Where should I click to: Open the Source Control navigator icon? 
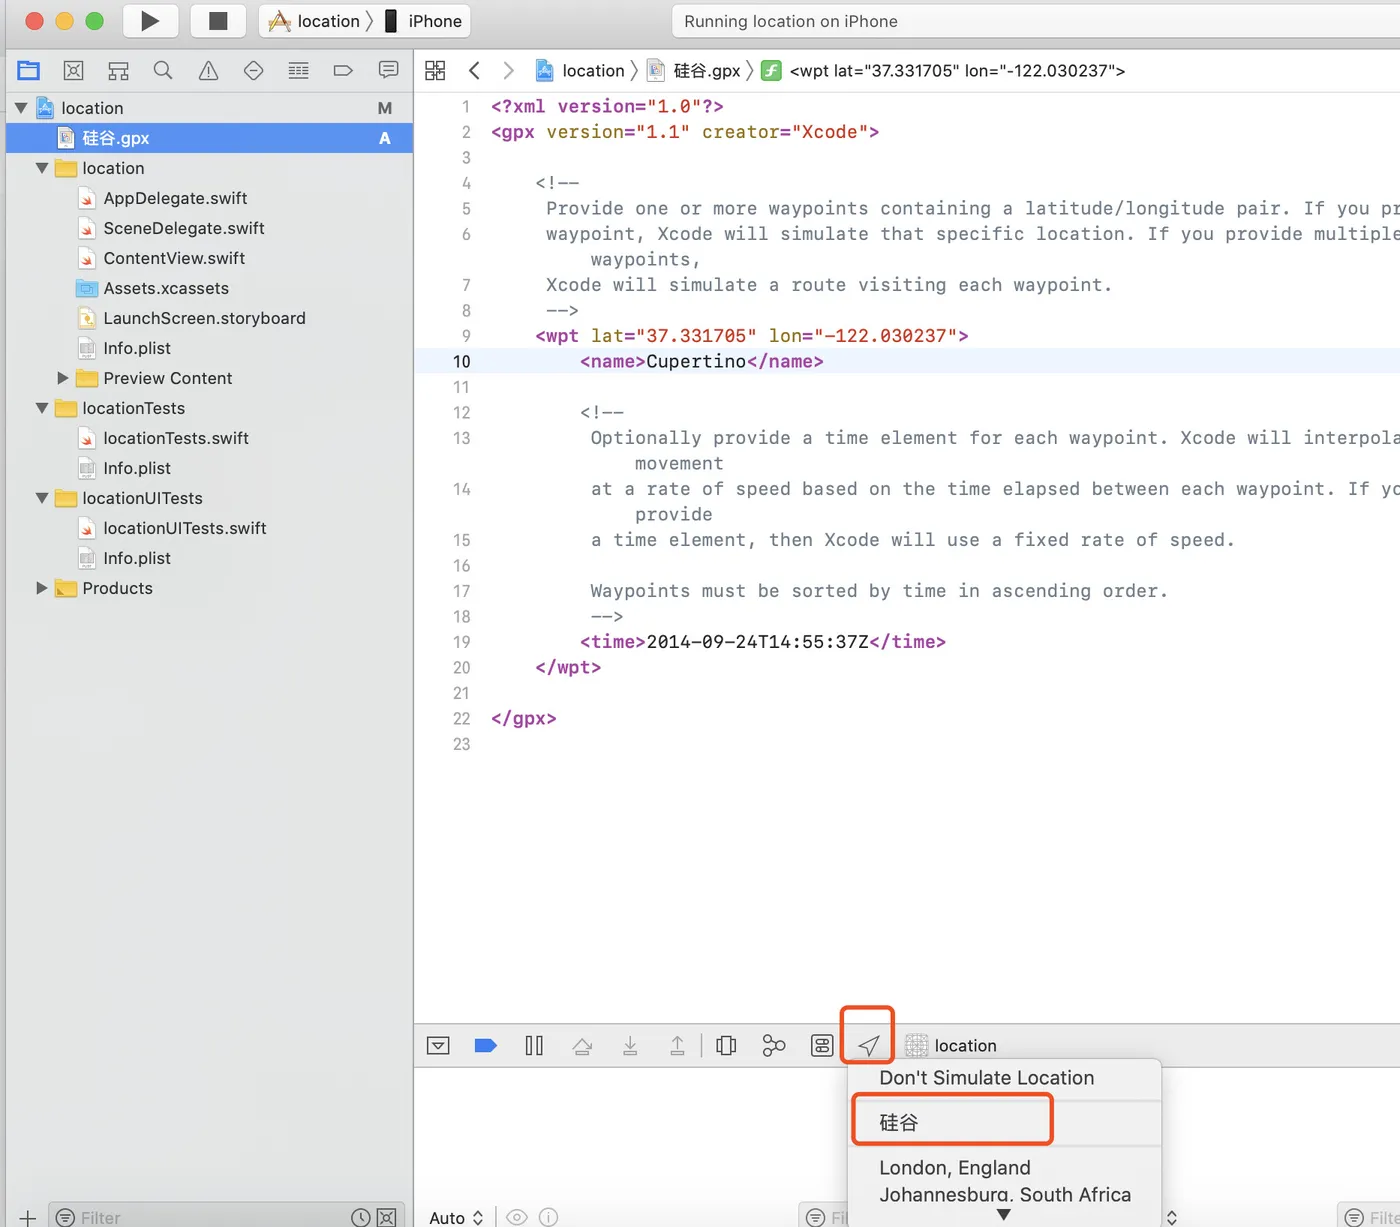click(73, 70)
